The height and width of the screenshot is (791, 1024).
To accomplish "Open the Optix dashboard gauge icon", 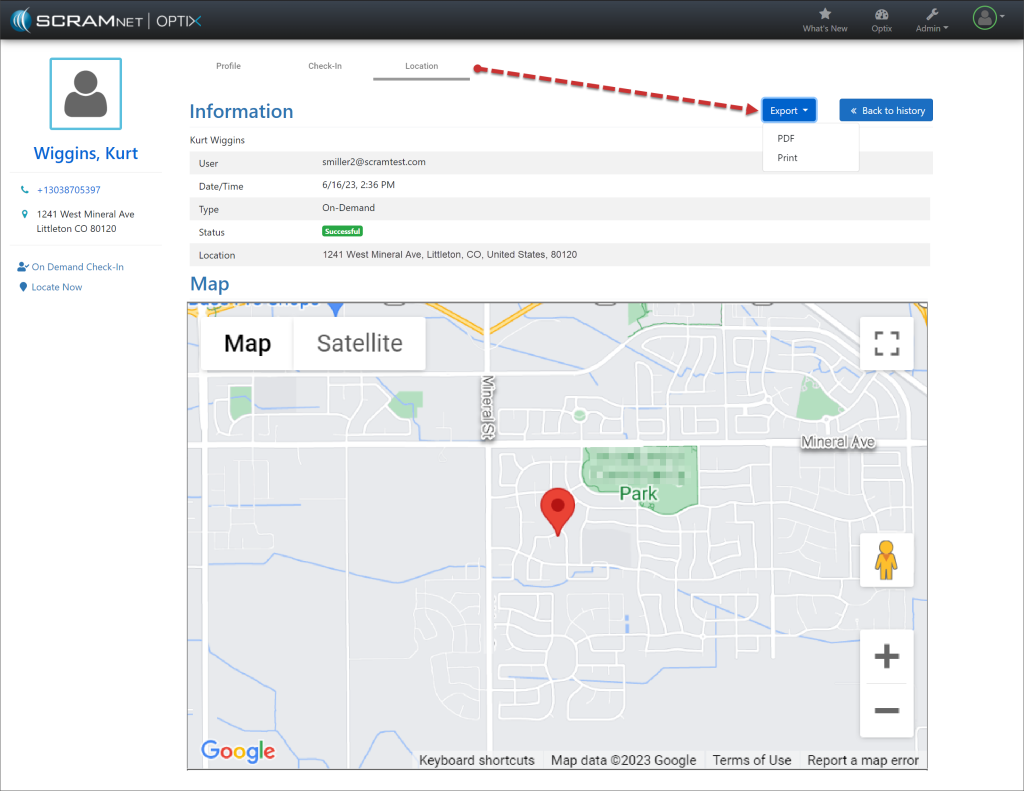I will [881, 14].
